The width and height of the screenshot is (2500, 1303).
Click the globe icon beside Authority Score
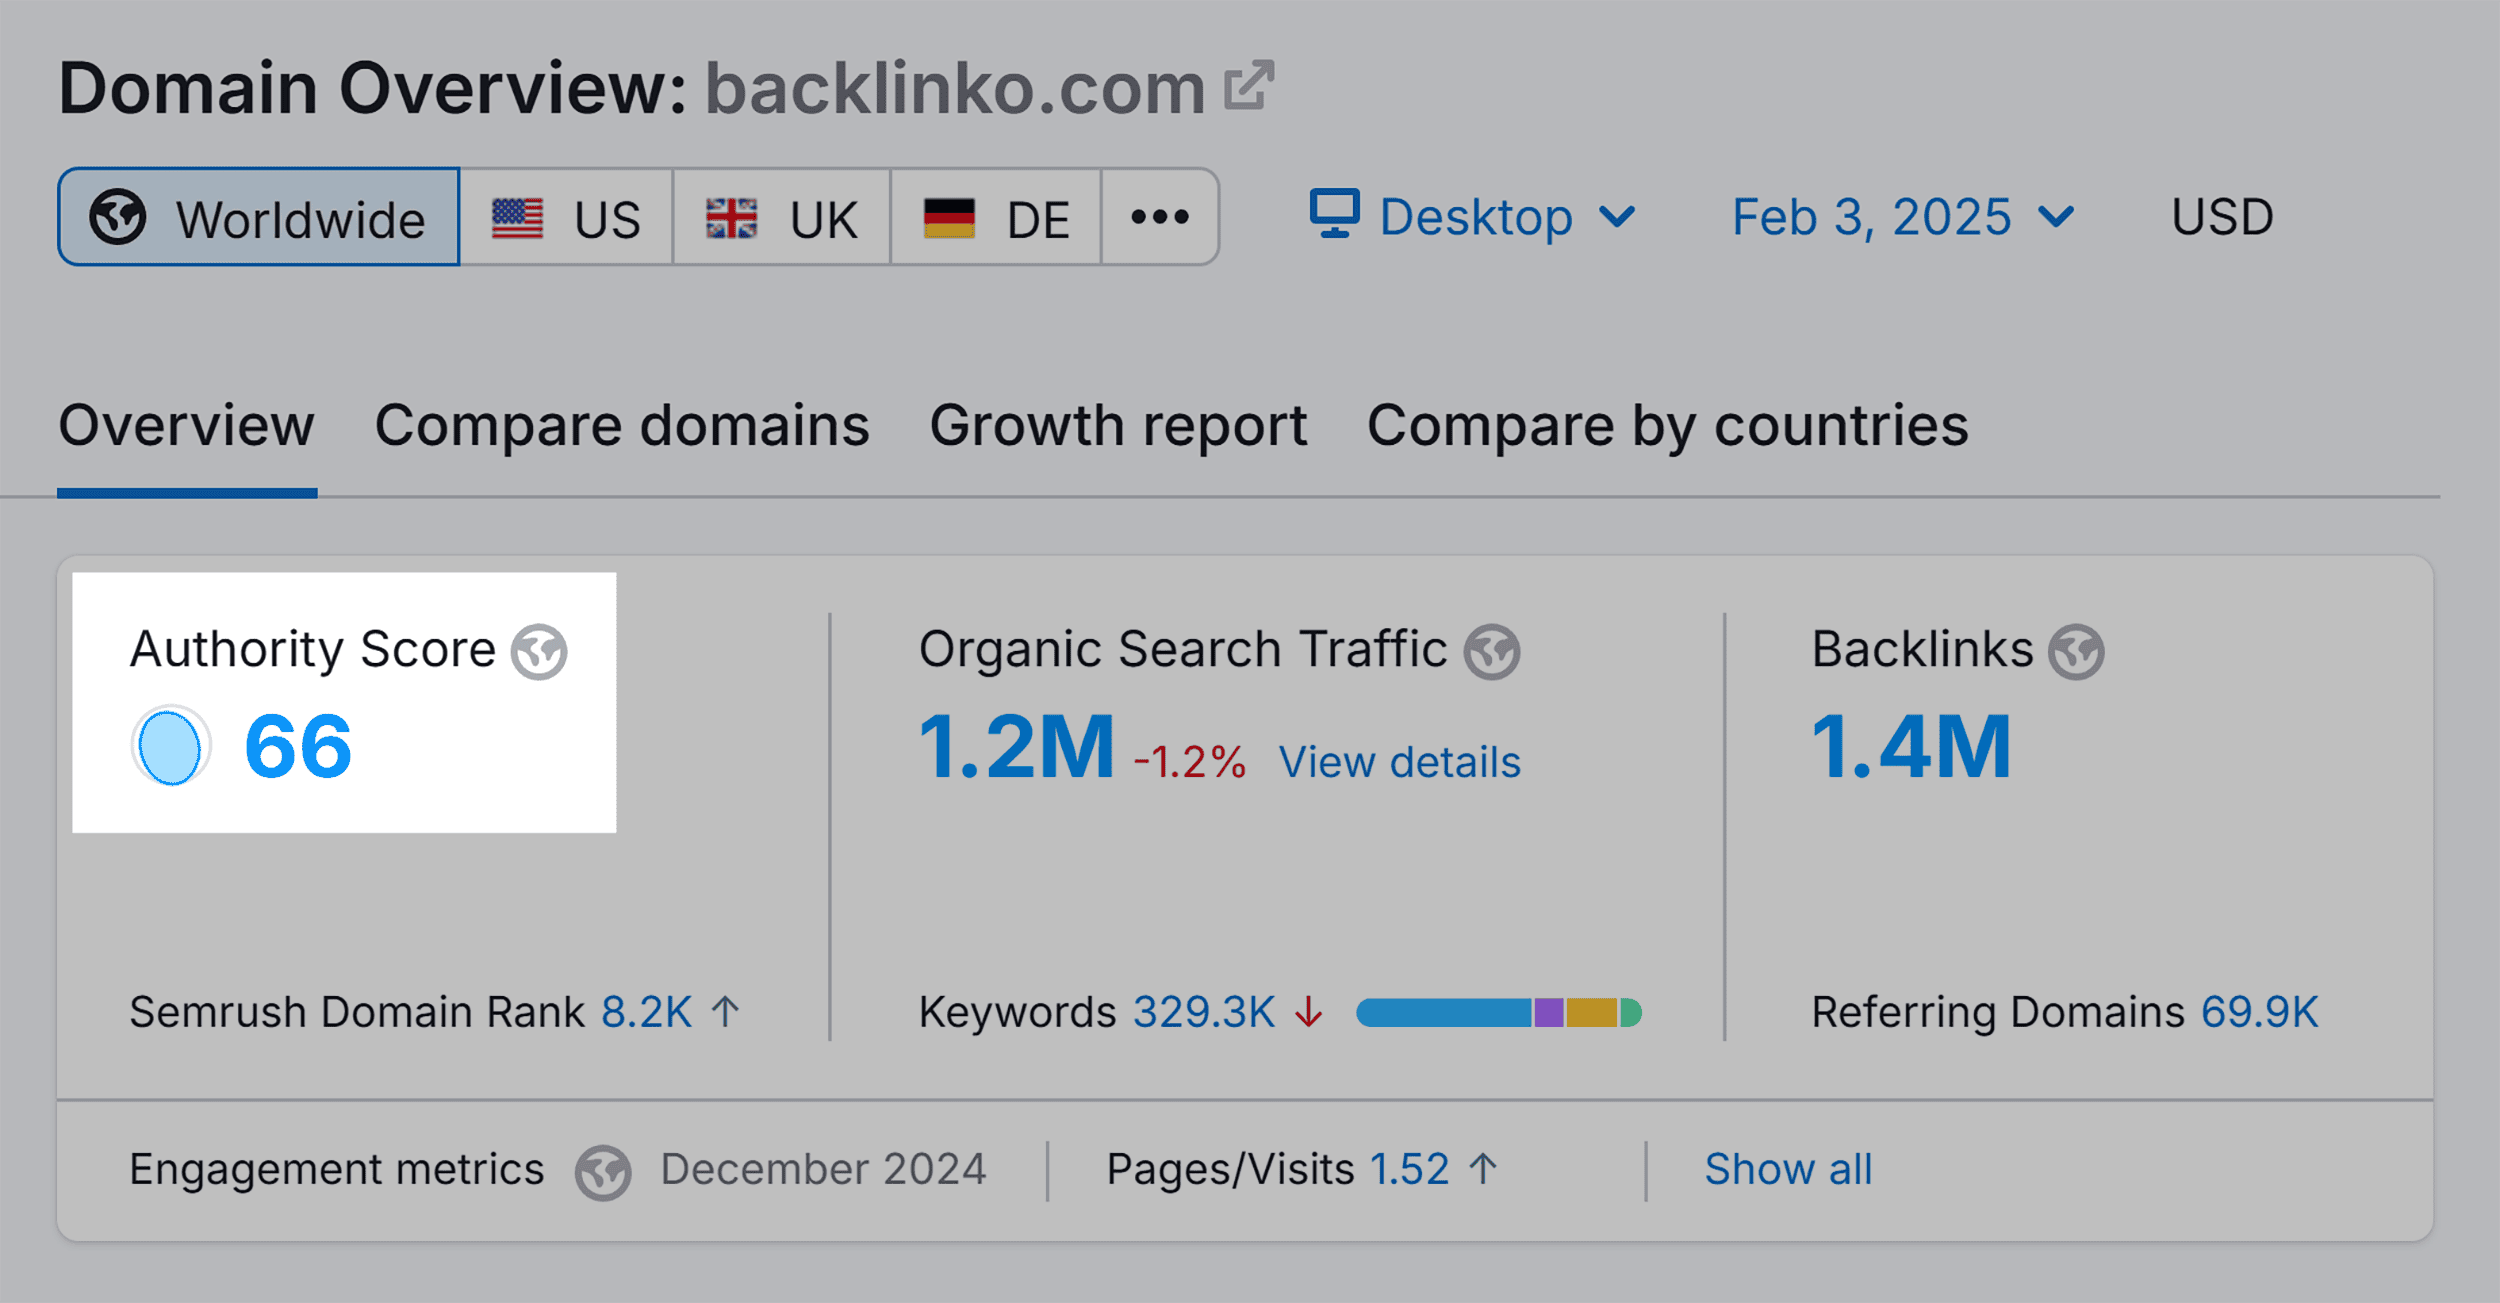[537, 652]
